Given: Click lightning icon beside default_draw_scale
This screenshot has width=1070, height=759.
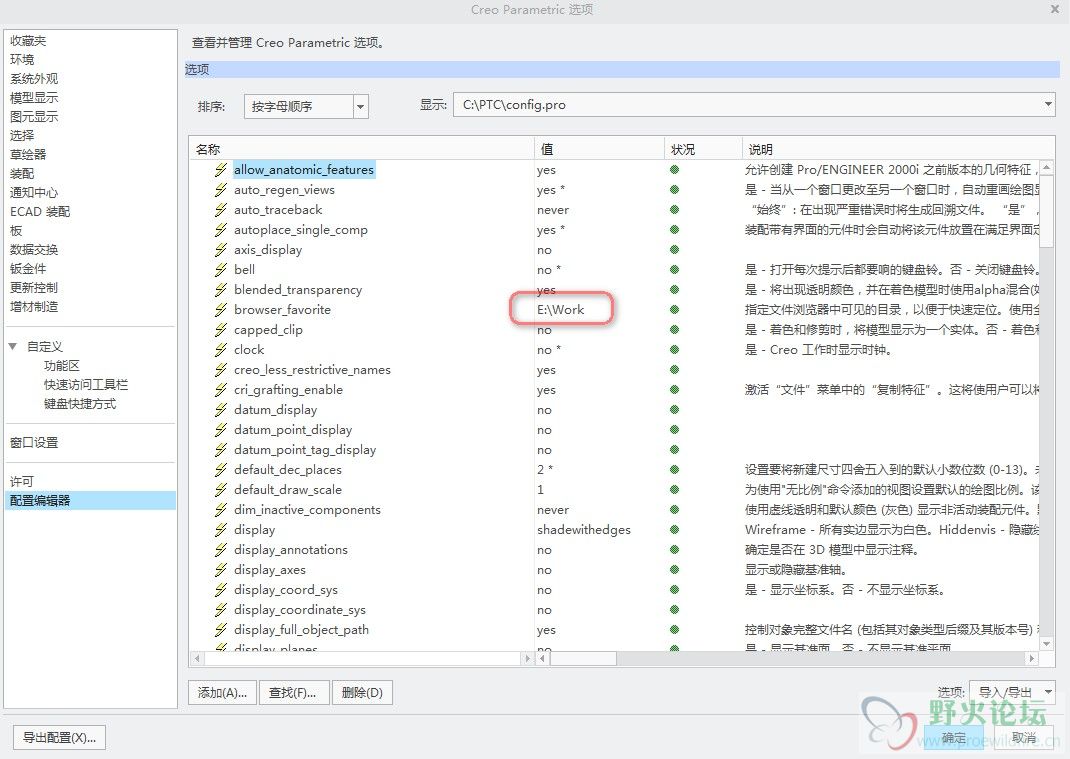Looking at the screenshot, I should 220,490.
